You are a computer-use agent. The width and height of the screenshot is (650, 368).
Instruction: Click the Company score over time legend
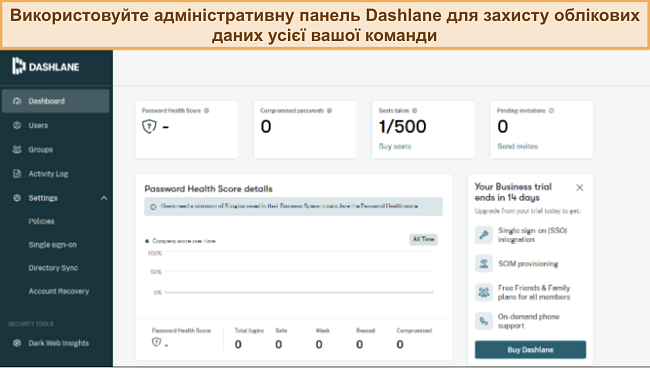click(x=180, y=241)
